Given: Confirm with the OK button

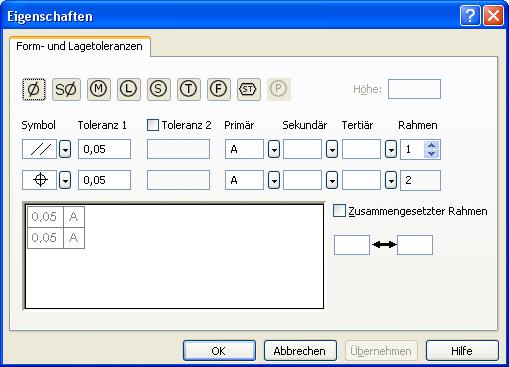Looking at the screenshot, I should 219,351.
